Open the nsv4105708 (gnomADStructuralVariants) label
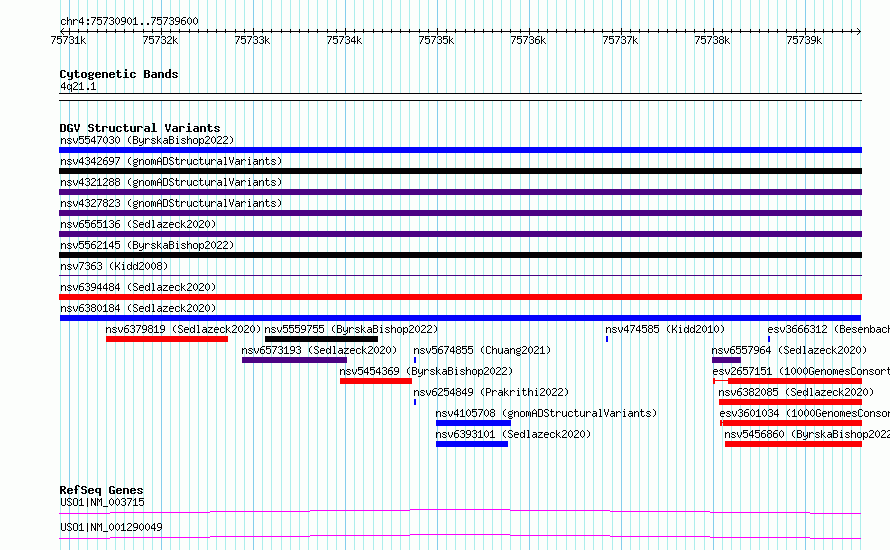The image size is (890, 550). [x=546, y=413]
